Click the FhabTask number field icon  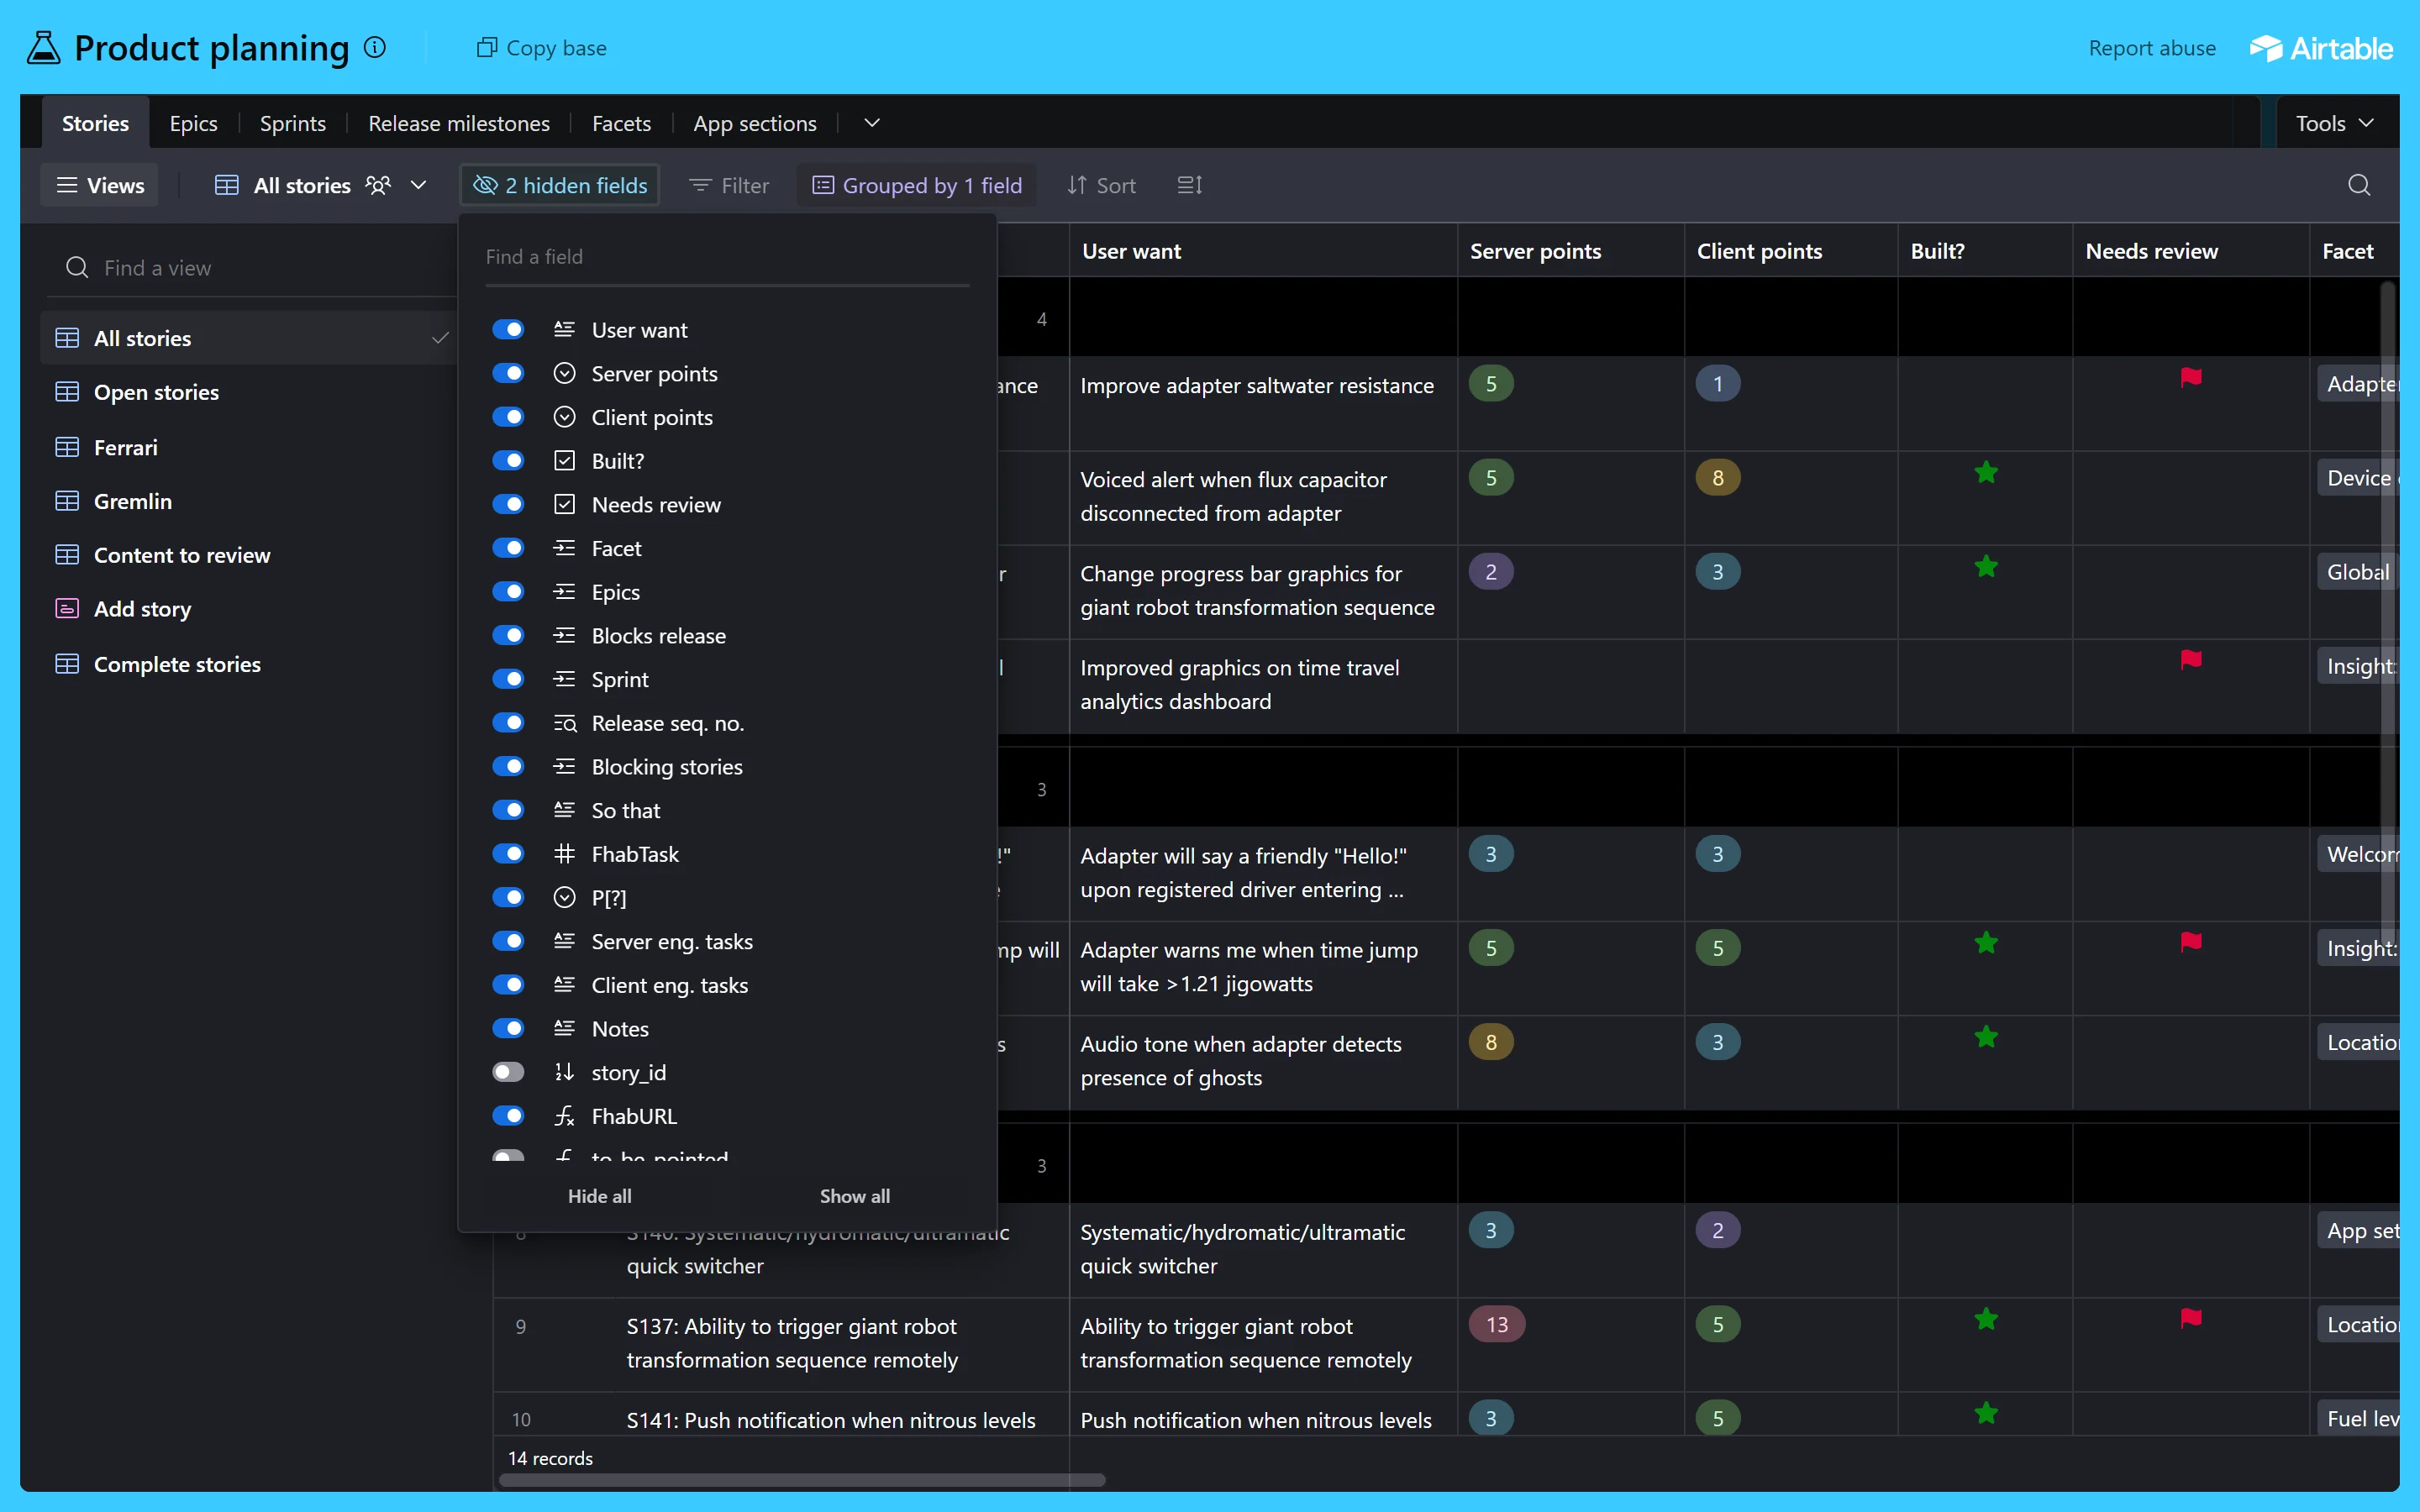(565, 854)
